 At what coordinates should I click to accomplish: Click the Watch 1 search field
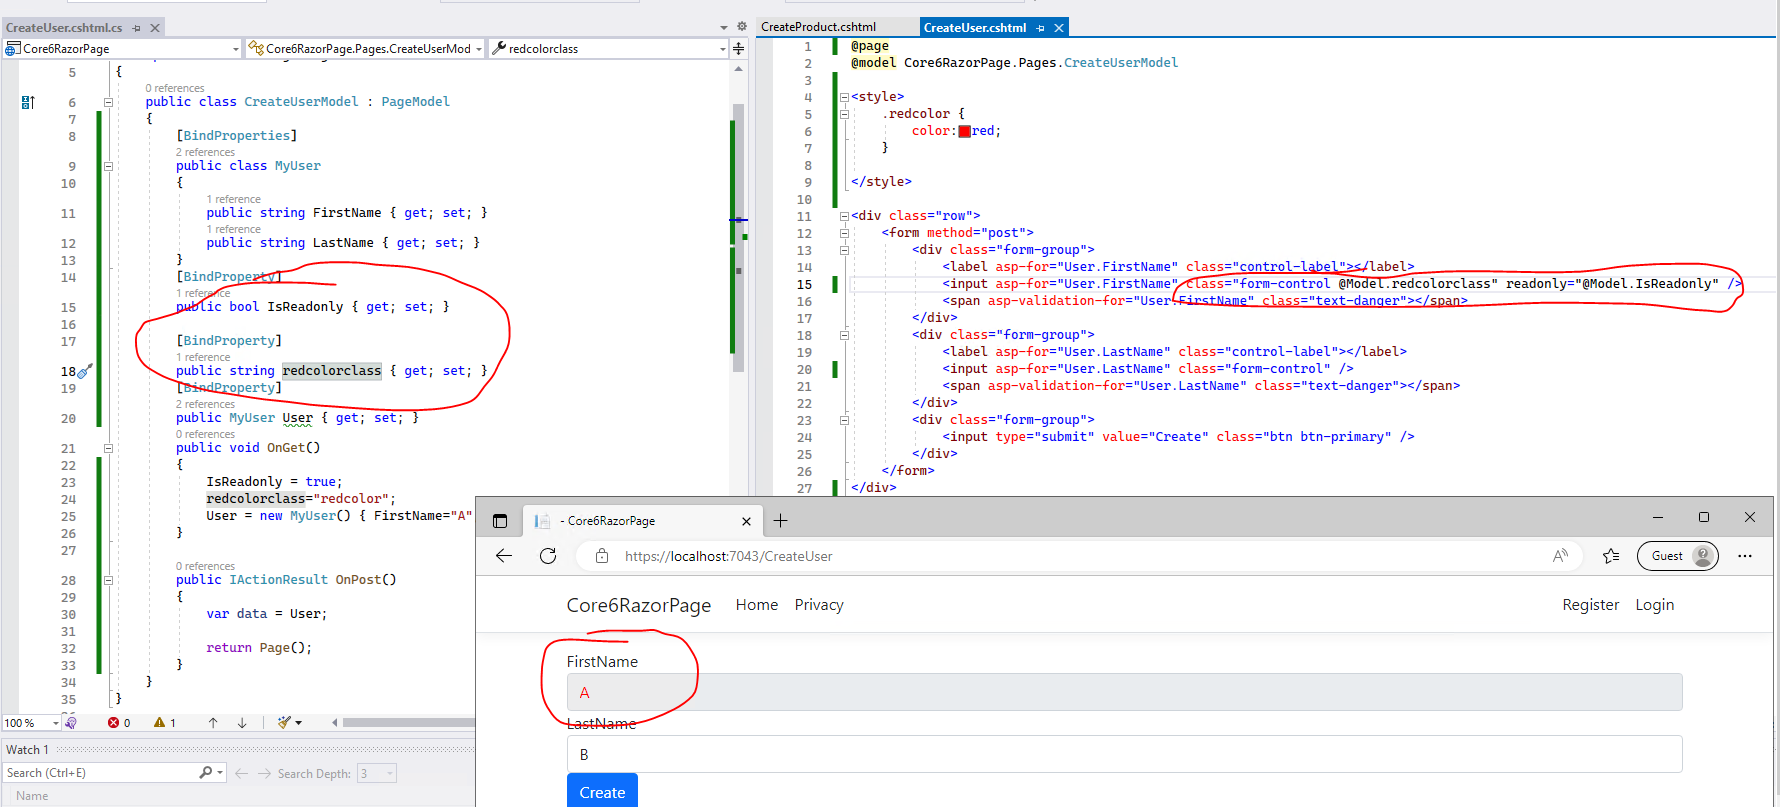click(100, 773)
